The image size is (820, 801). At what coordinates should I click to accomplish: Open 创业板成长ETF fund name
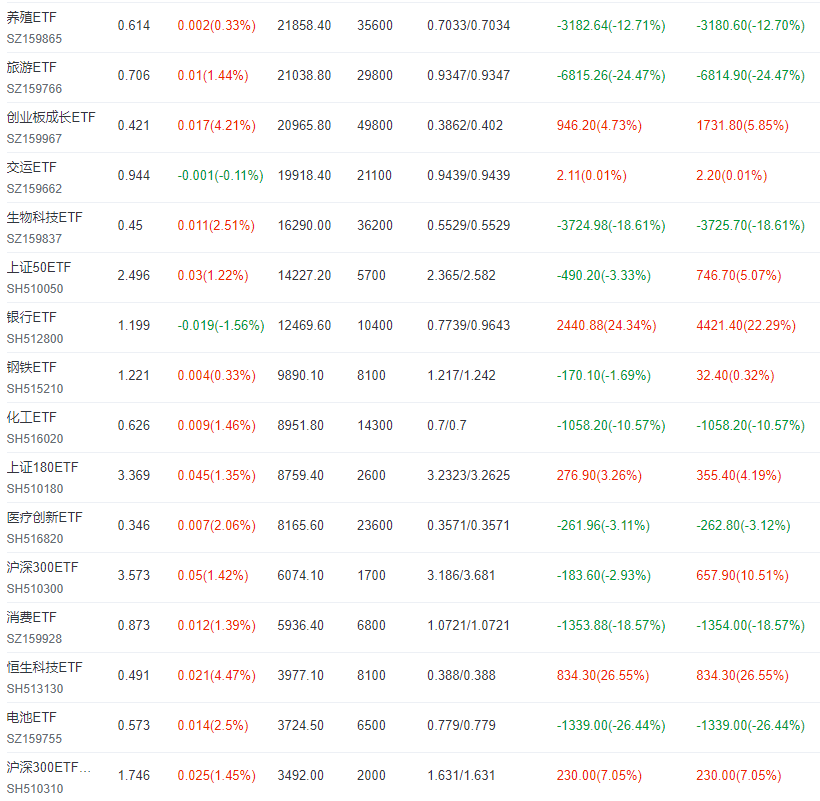(x=51, y=117)
